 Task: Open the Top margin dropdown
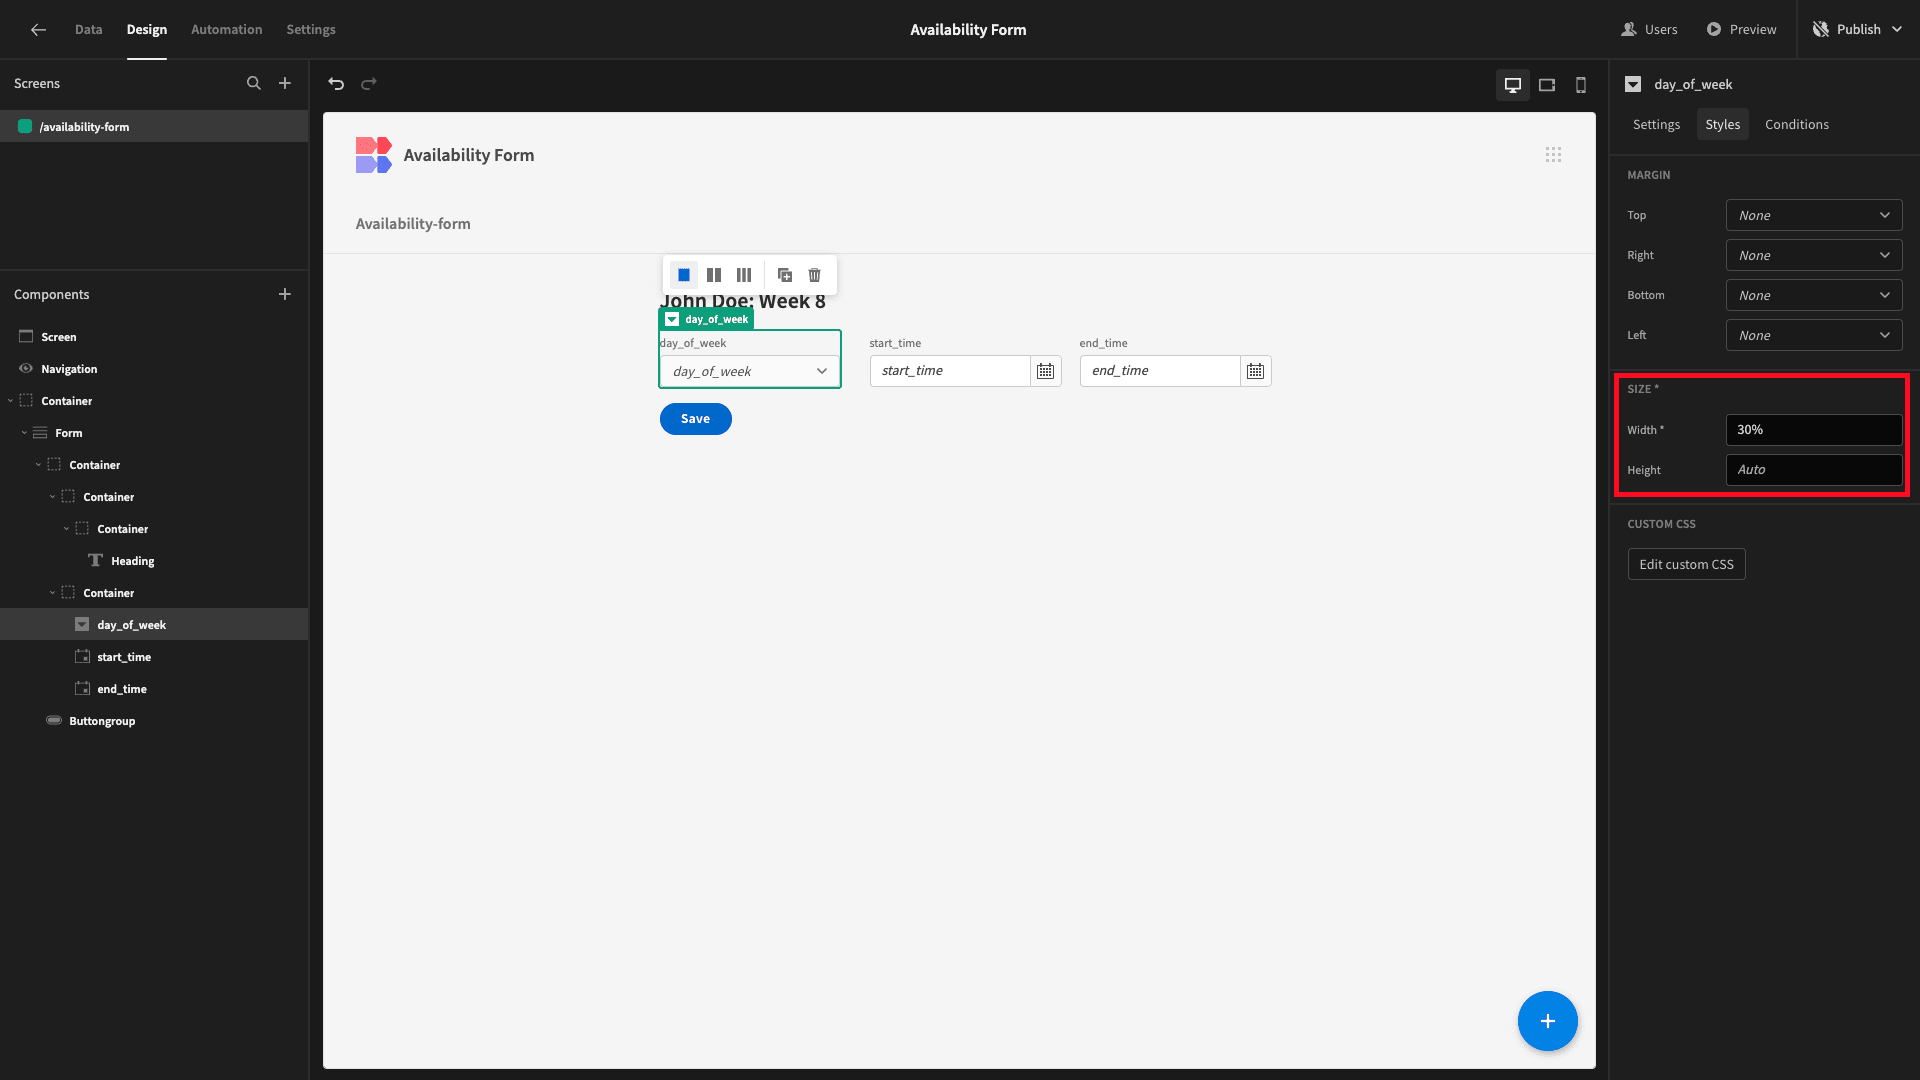(1814, 216)
